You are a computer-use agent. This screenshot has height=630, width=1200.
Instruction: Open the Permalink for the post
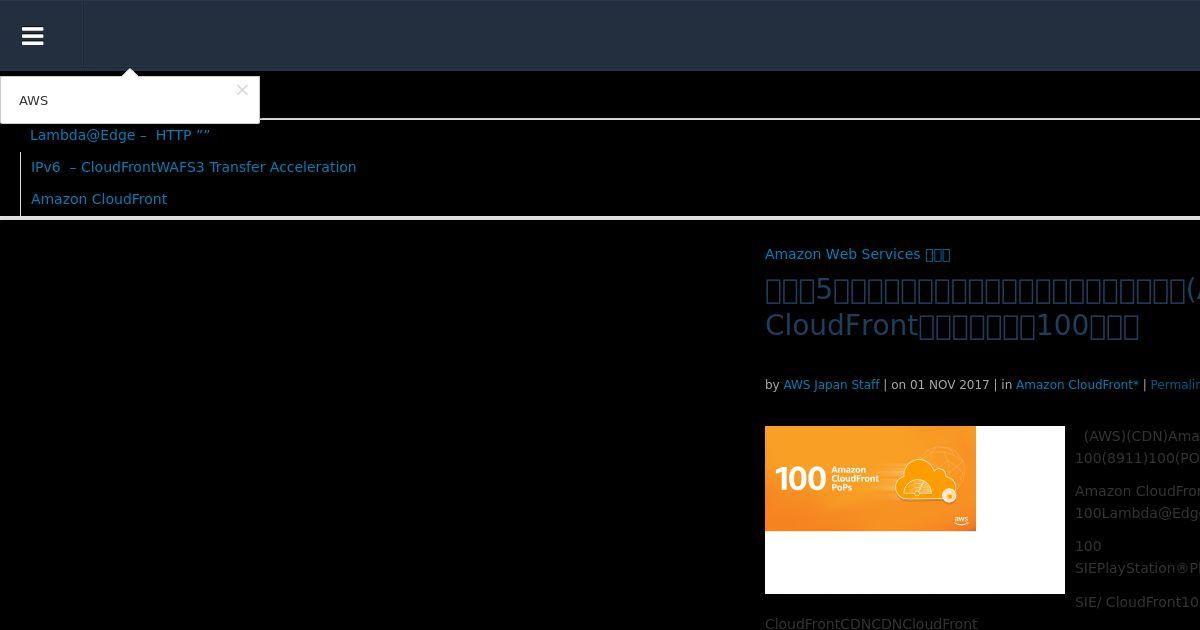tap(1175, 385)
